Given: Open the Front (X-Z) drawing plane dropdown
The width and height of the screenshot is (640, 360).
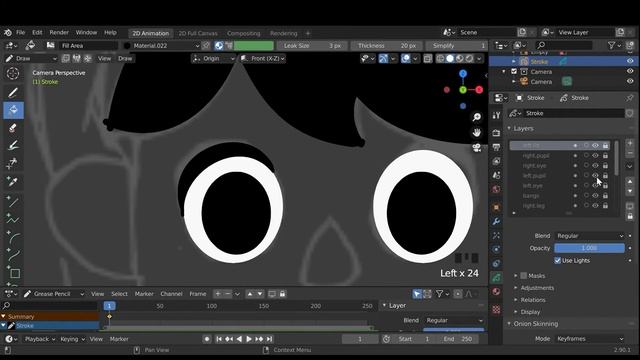Looking at the screenshot, I should click(262, 58).
